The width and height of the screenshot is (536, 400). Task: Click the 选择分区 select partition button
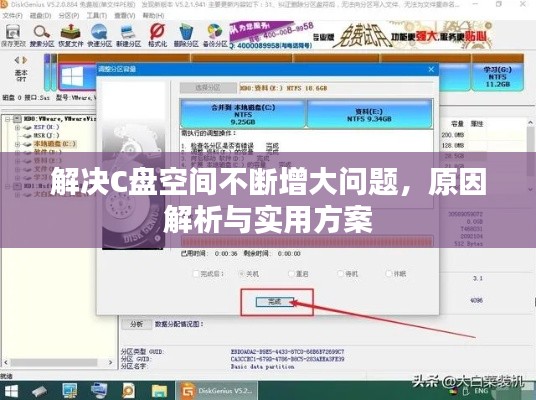[x=208, y=88]
